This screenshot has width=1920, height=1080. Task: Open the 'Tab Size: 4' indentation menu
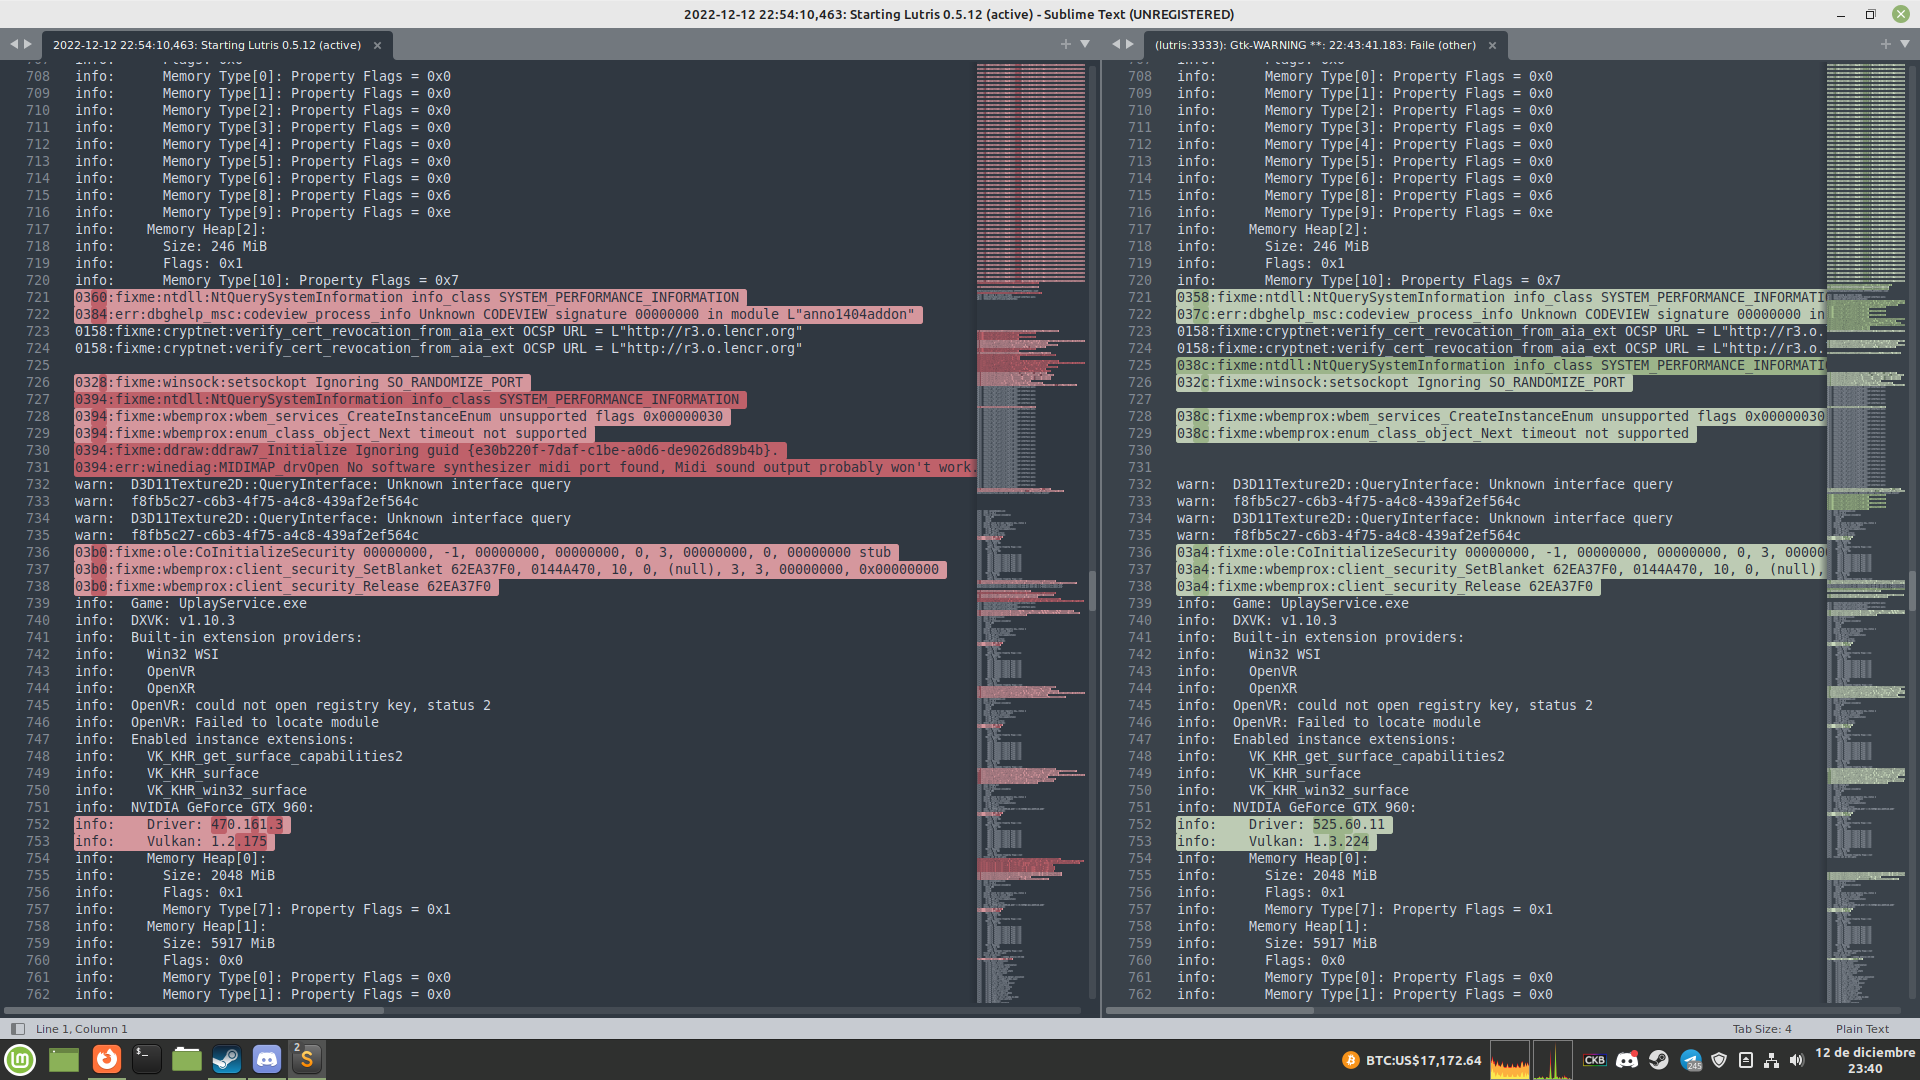[1762, 1029]
